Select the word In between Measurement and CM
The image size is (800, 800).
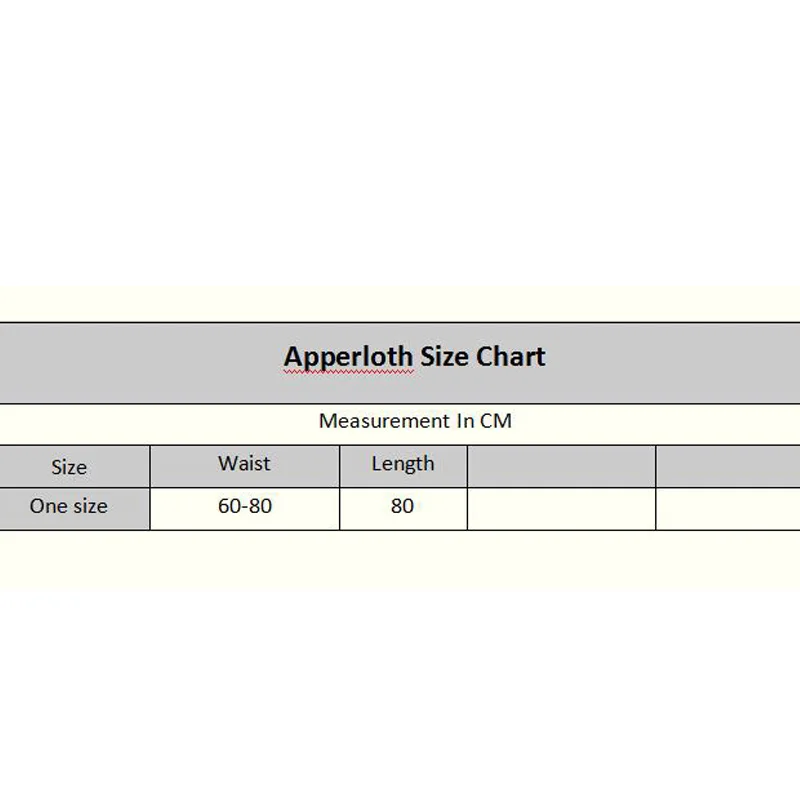[x=465, y=421]
